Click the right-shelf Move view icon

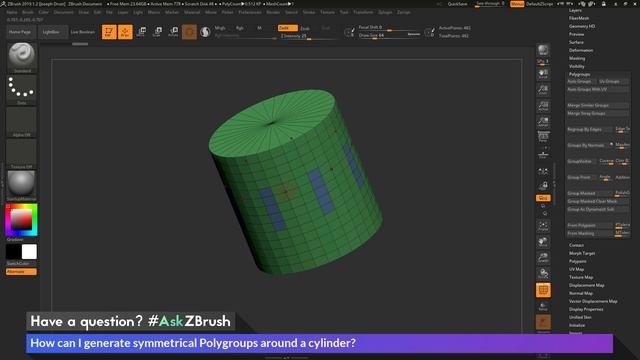(x=543, y=242)
